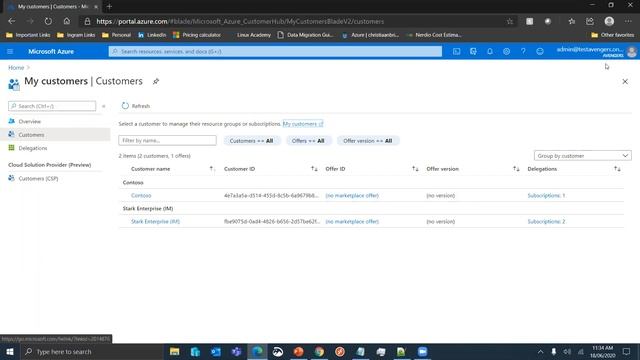Open the Offer version == All filter
This screenshot has height=360, width=640.
pos(368,141)
